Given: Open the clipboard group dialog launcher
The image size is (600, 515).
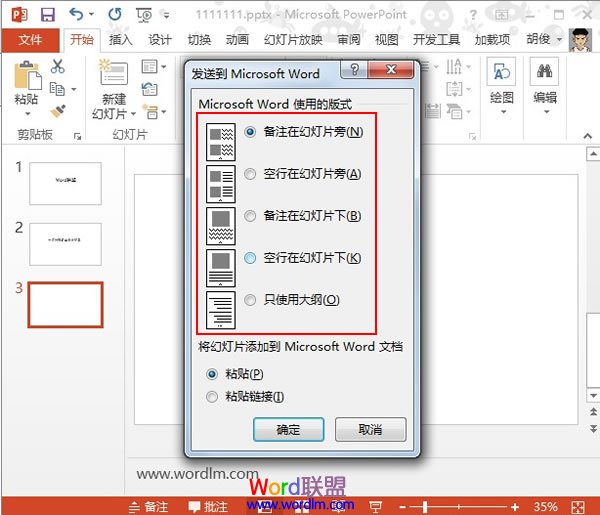Looking at the screenshot, I should point(78,136).
